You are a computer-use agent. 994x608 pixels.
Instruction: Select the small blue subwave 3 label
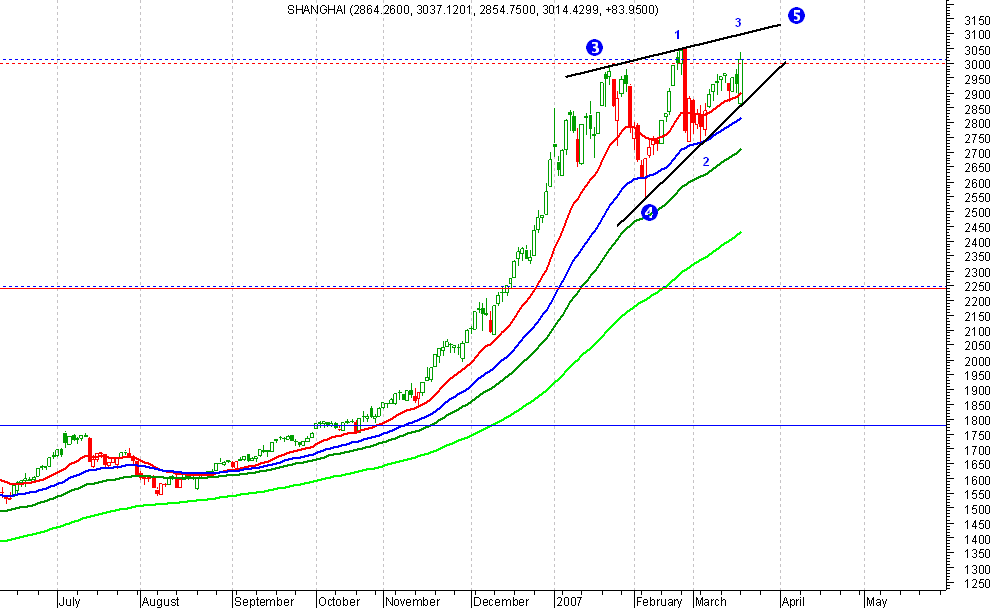(738, 22)
